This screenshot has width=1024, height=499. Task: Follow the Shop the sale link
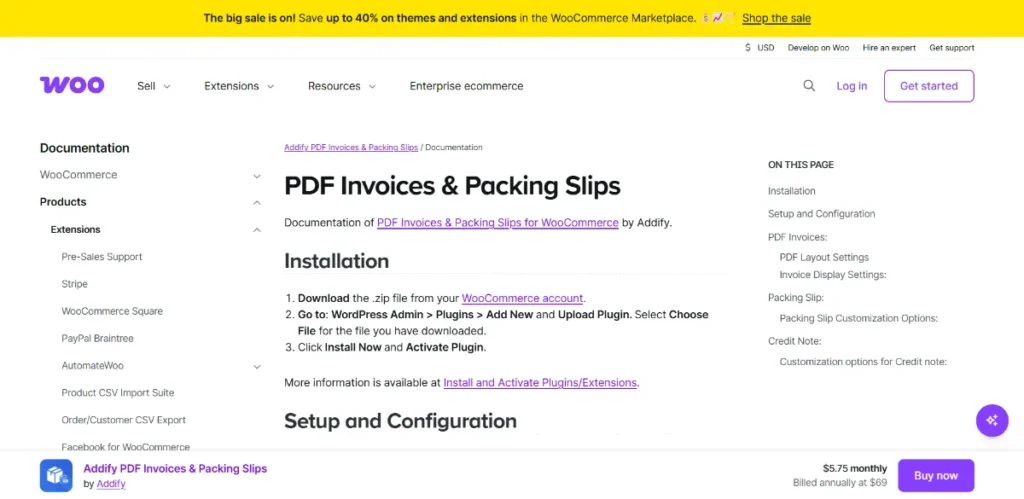(x=776, y=18)
